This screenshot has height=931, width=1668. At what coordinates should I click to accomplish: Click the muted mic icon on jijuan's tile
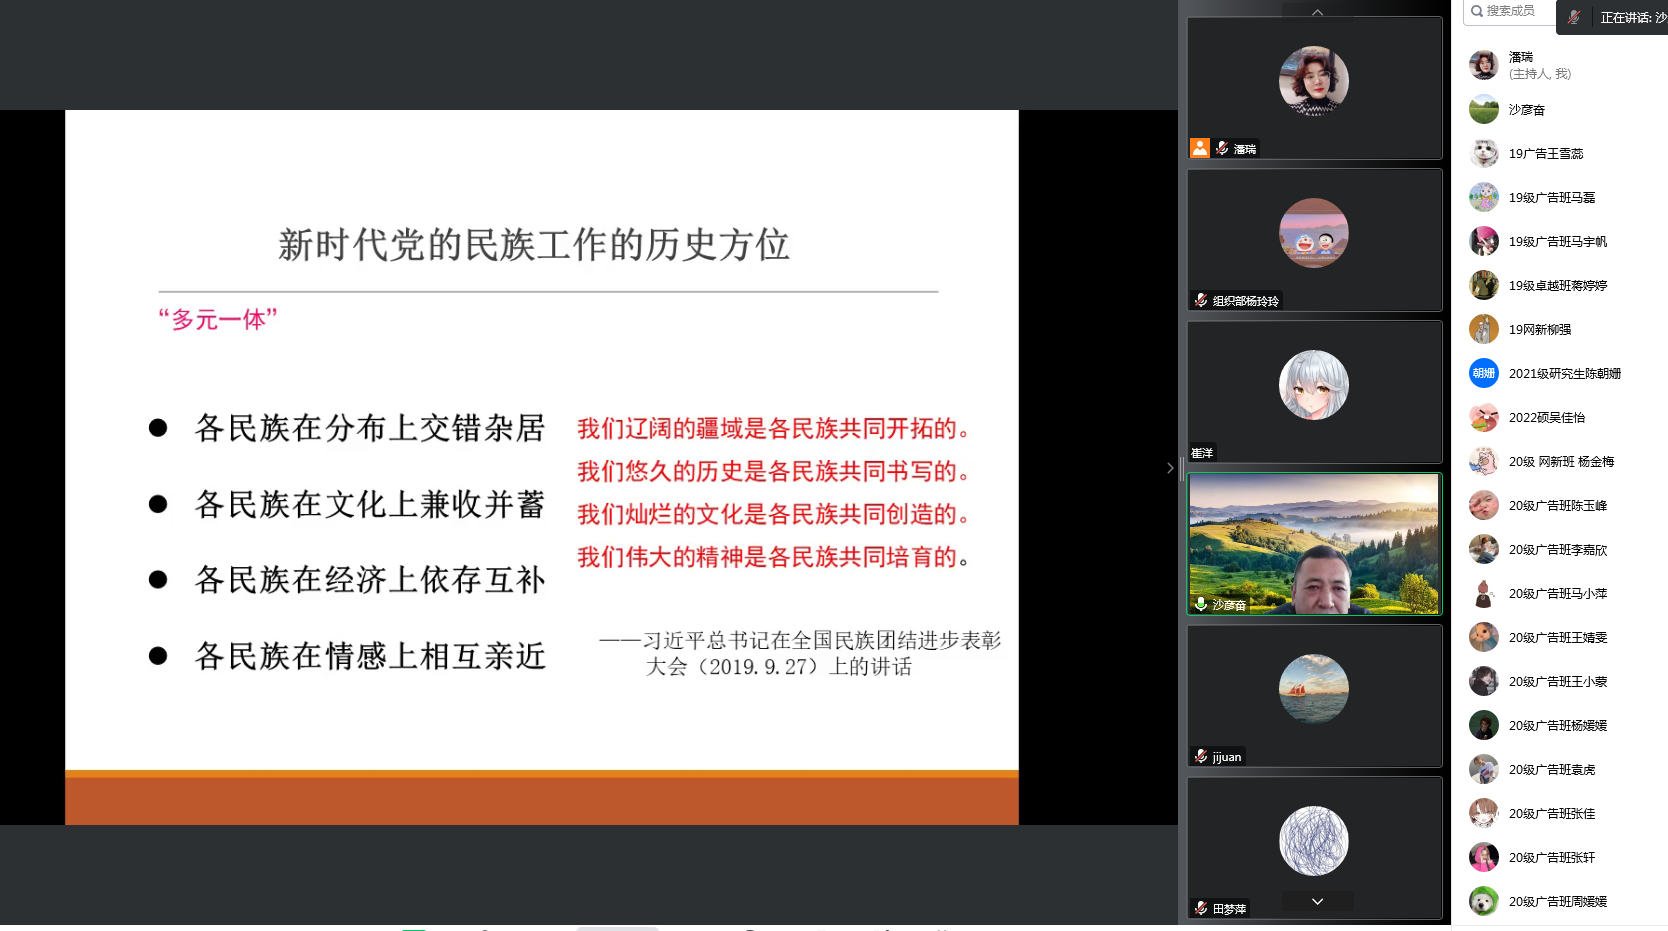pos(1201,756)
